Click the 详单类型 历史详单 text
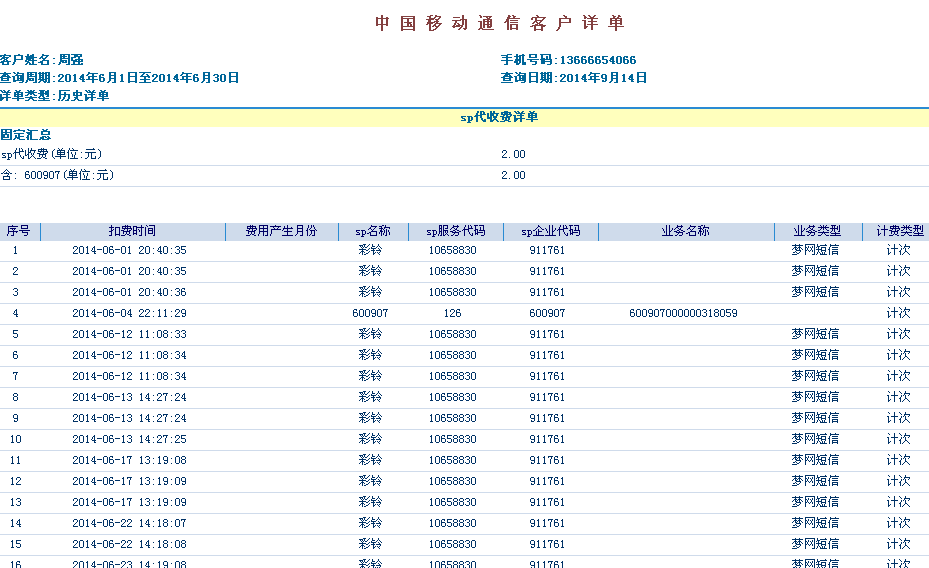 [55, 95]
